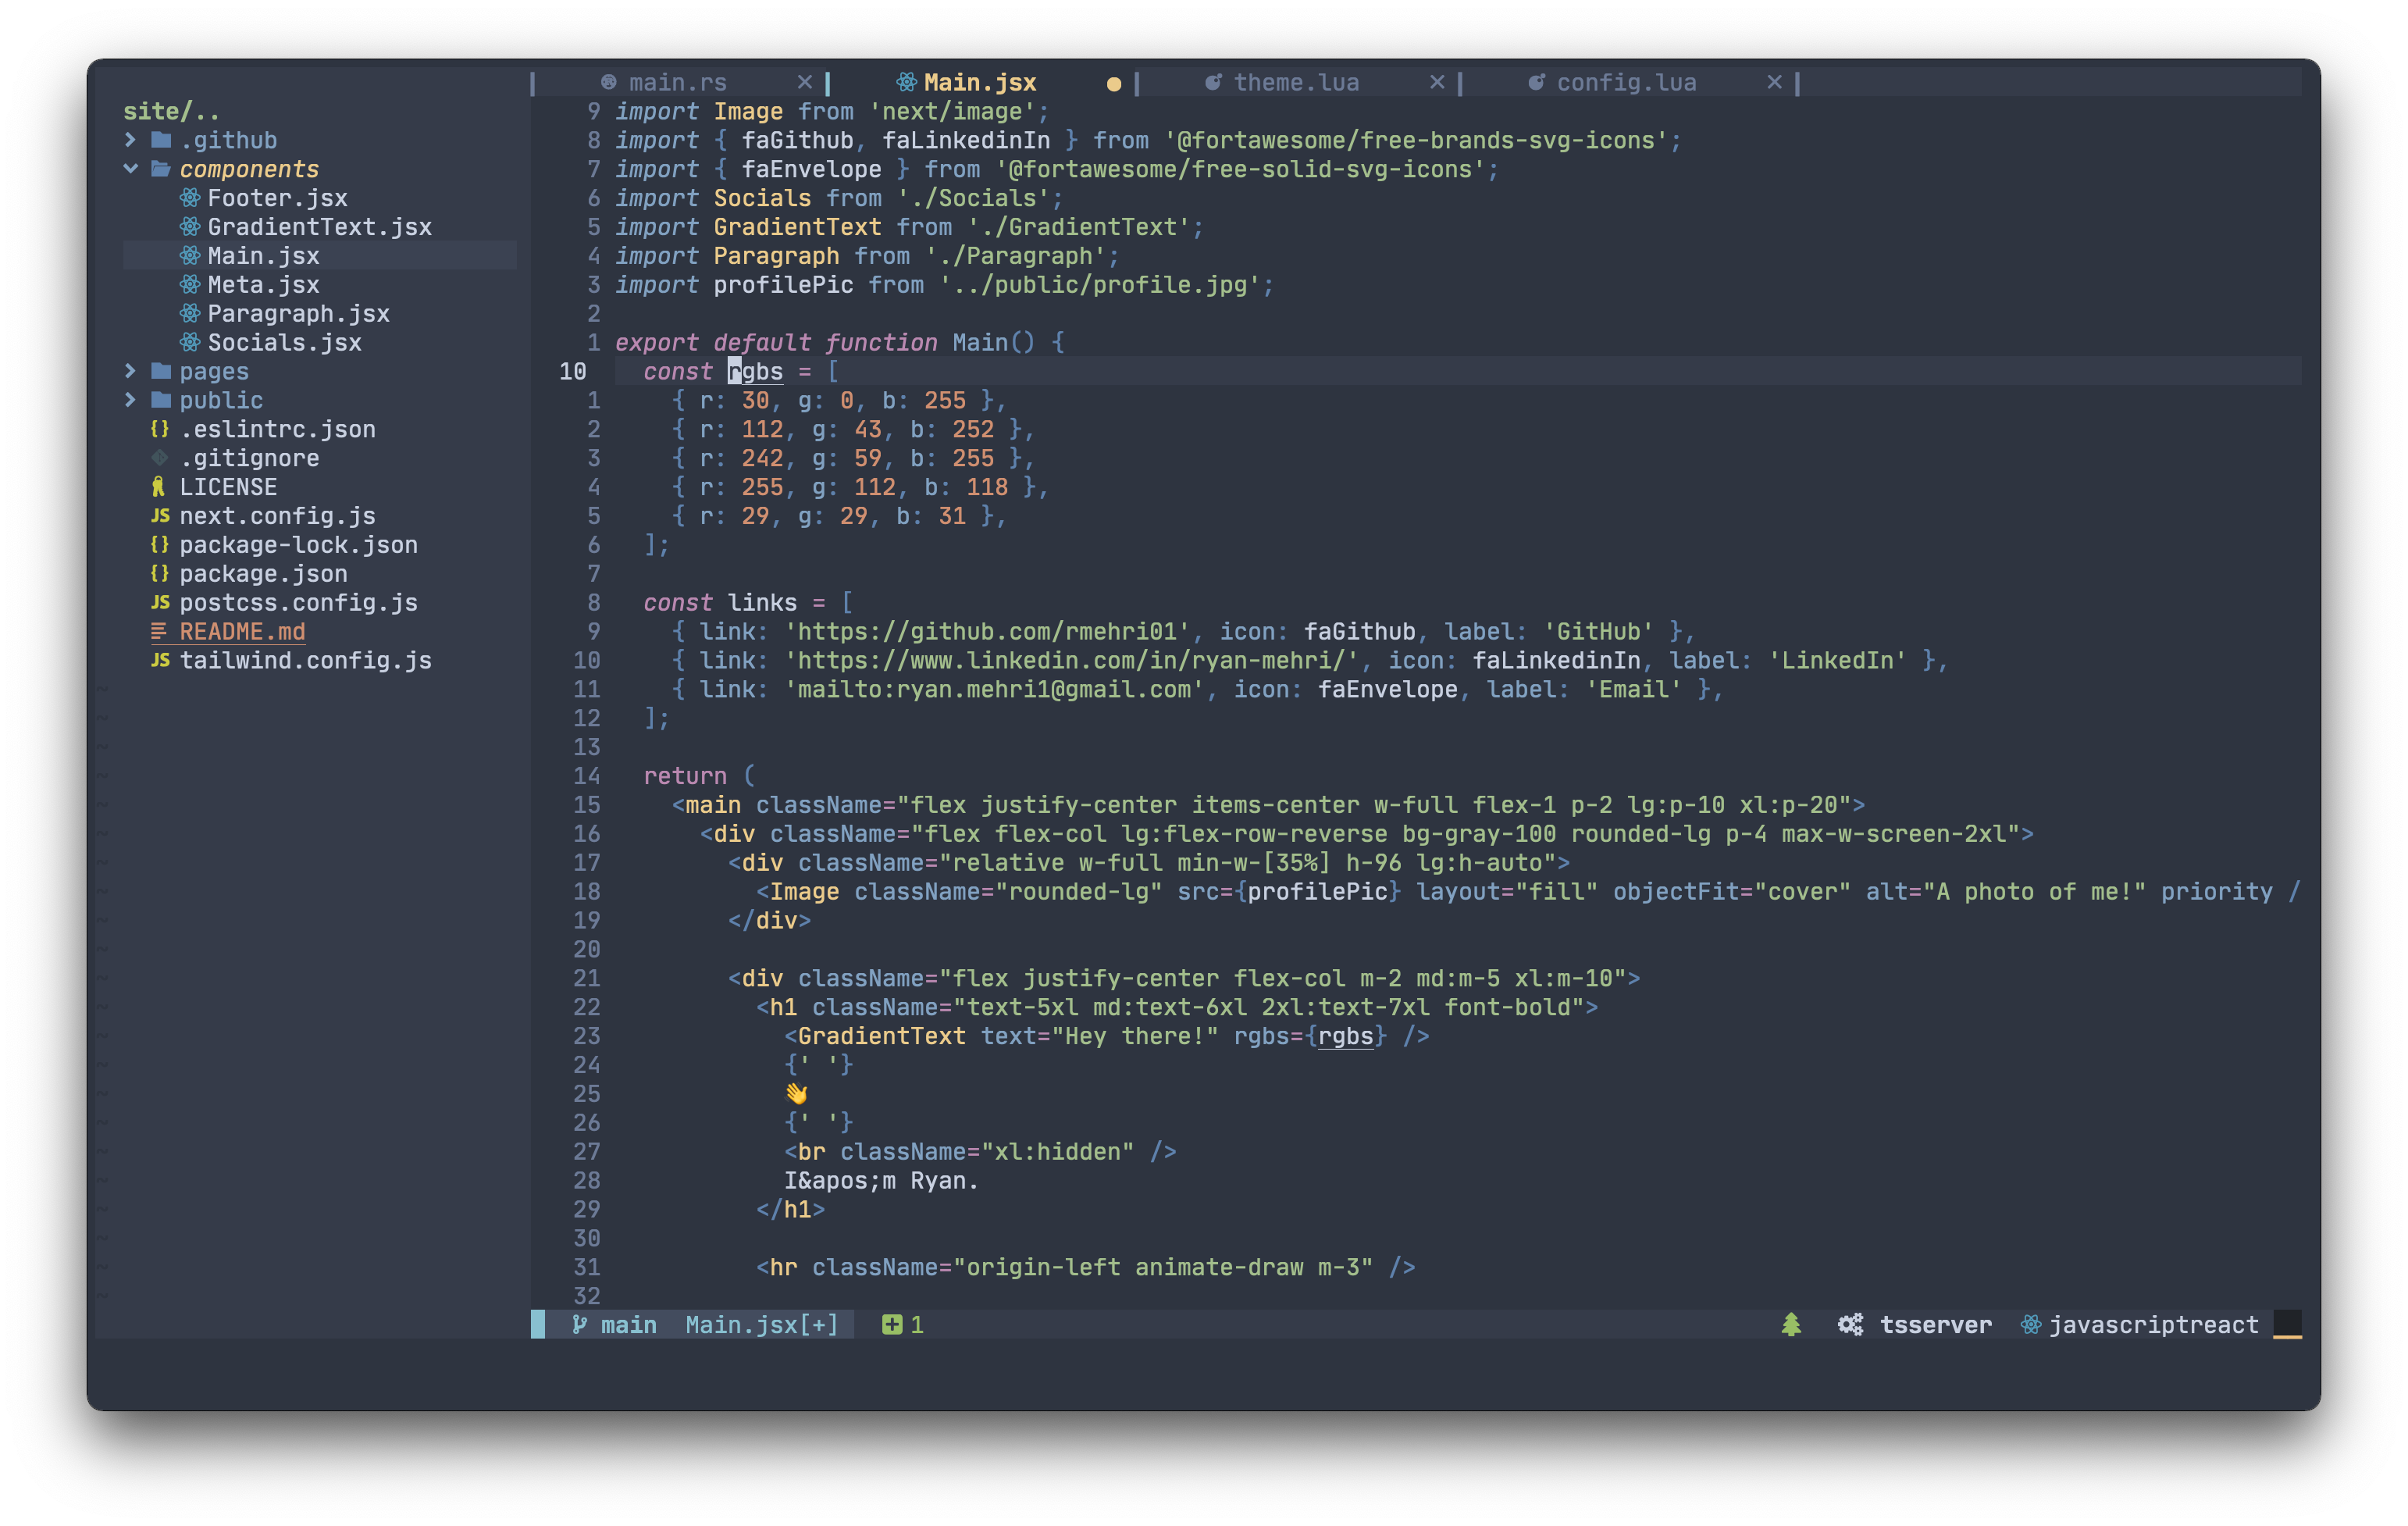The image size is (2408, 1526).
Task: Open Socials.jsx from the tree
Action: [284, 343]
